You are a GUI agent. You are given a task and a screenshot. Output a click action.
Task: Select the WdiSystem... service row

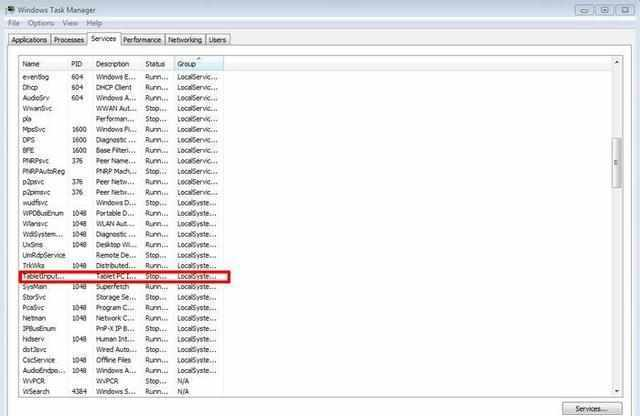tap(121, 234)
